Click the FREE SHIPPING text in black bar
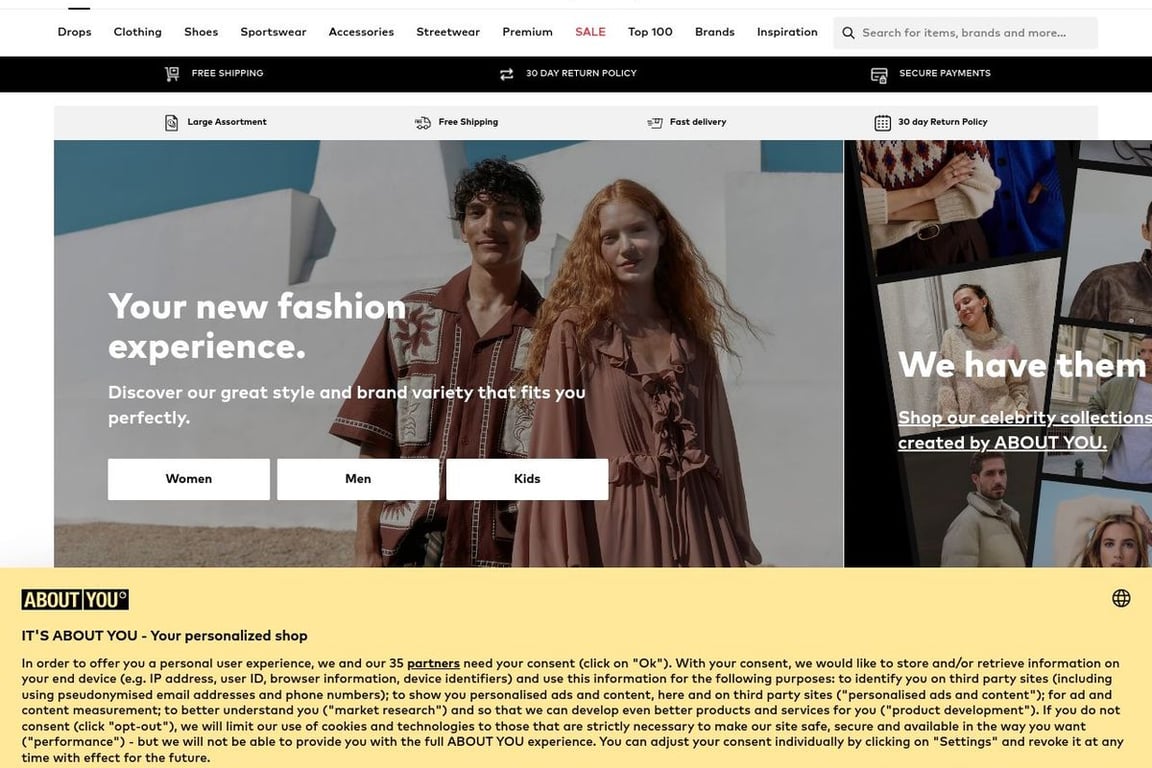This screenshot has width=1152, height=768. [227, 73]
